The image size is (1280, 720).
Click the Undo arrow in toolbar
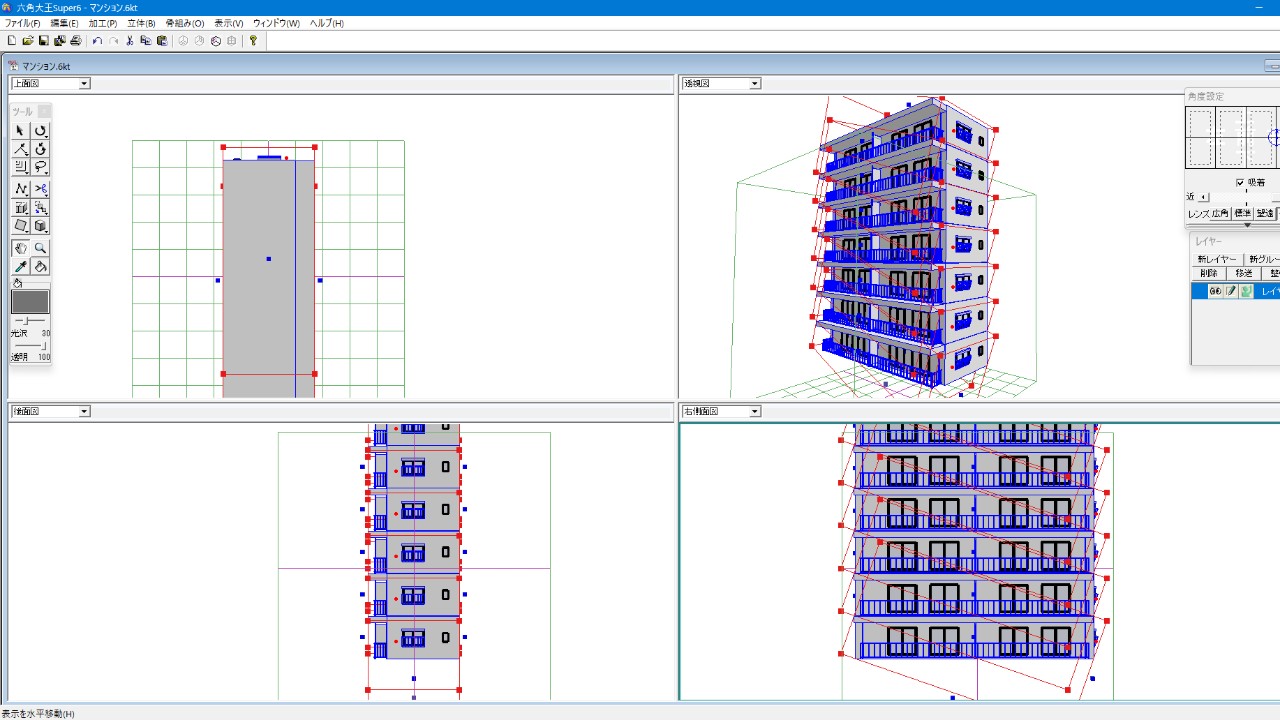[x=97, y=41]
